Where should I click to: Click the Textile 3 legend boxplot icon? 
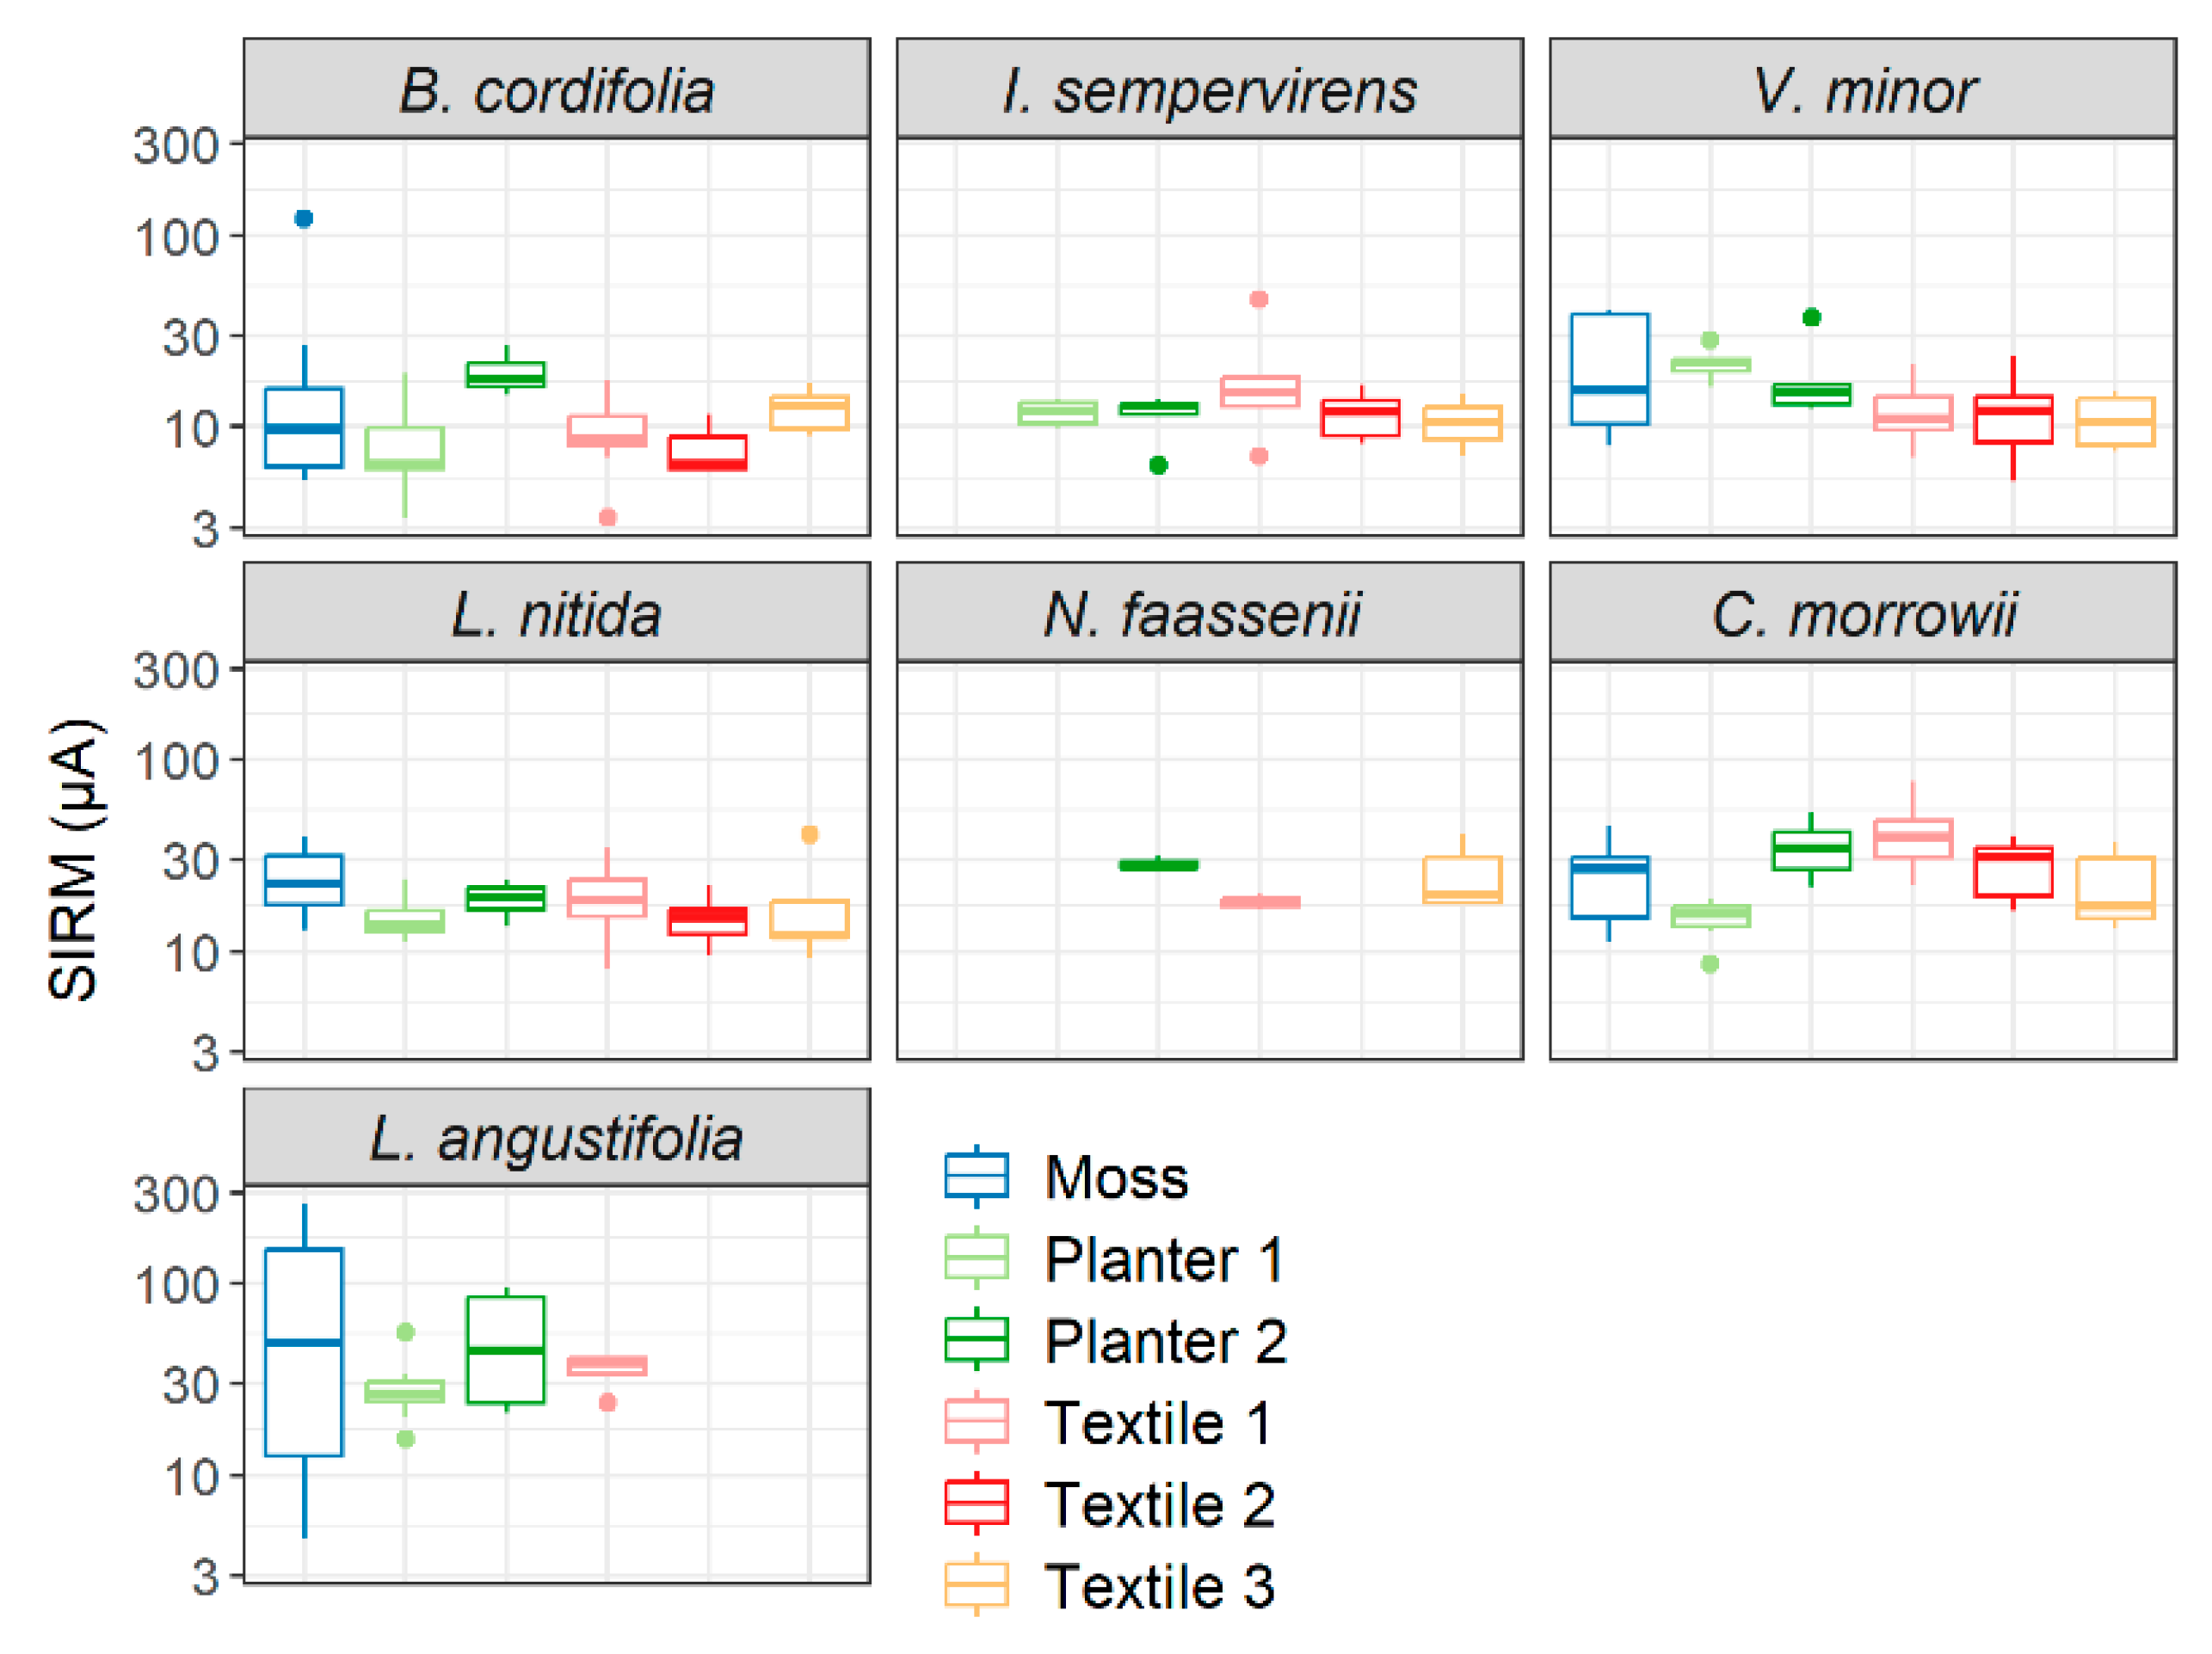tap(976, 1585)
